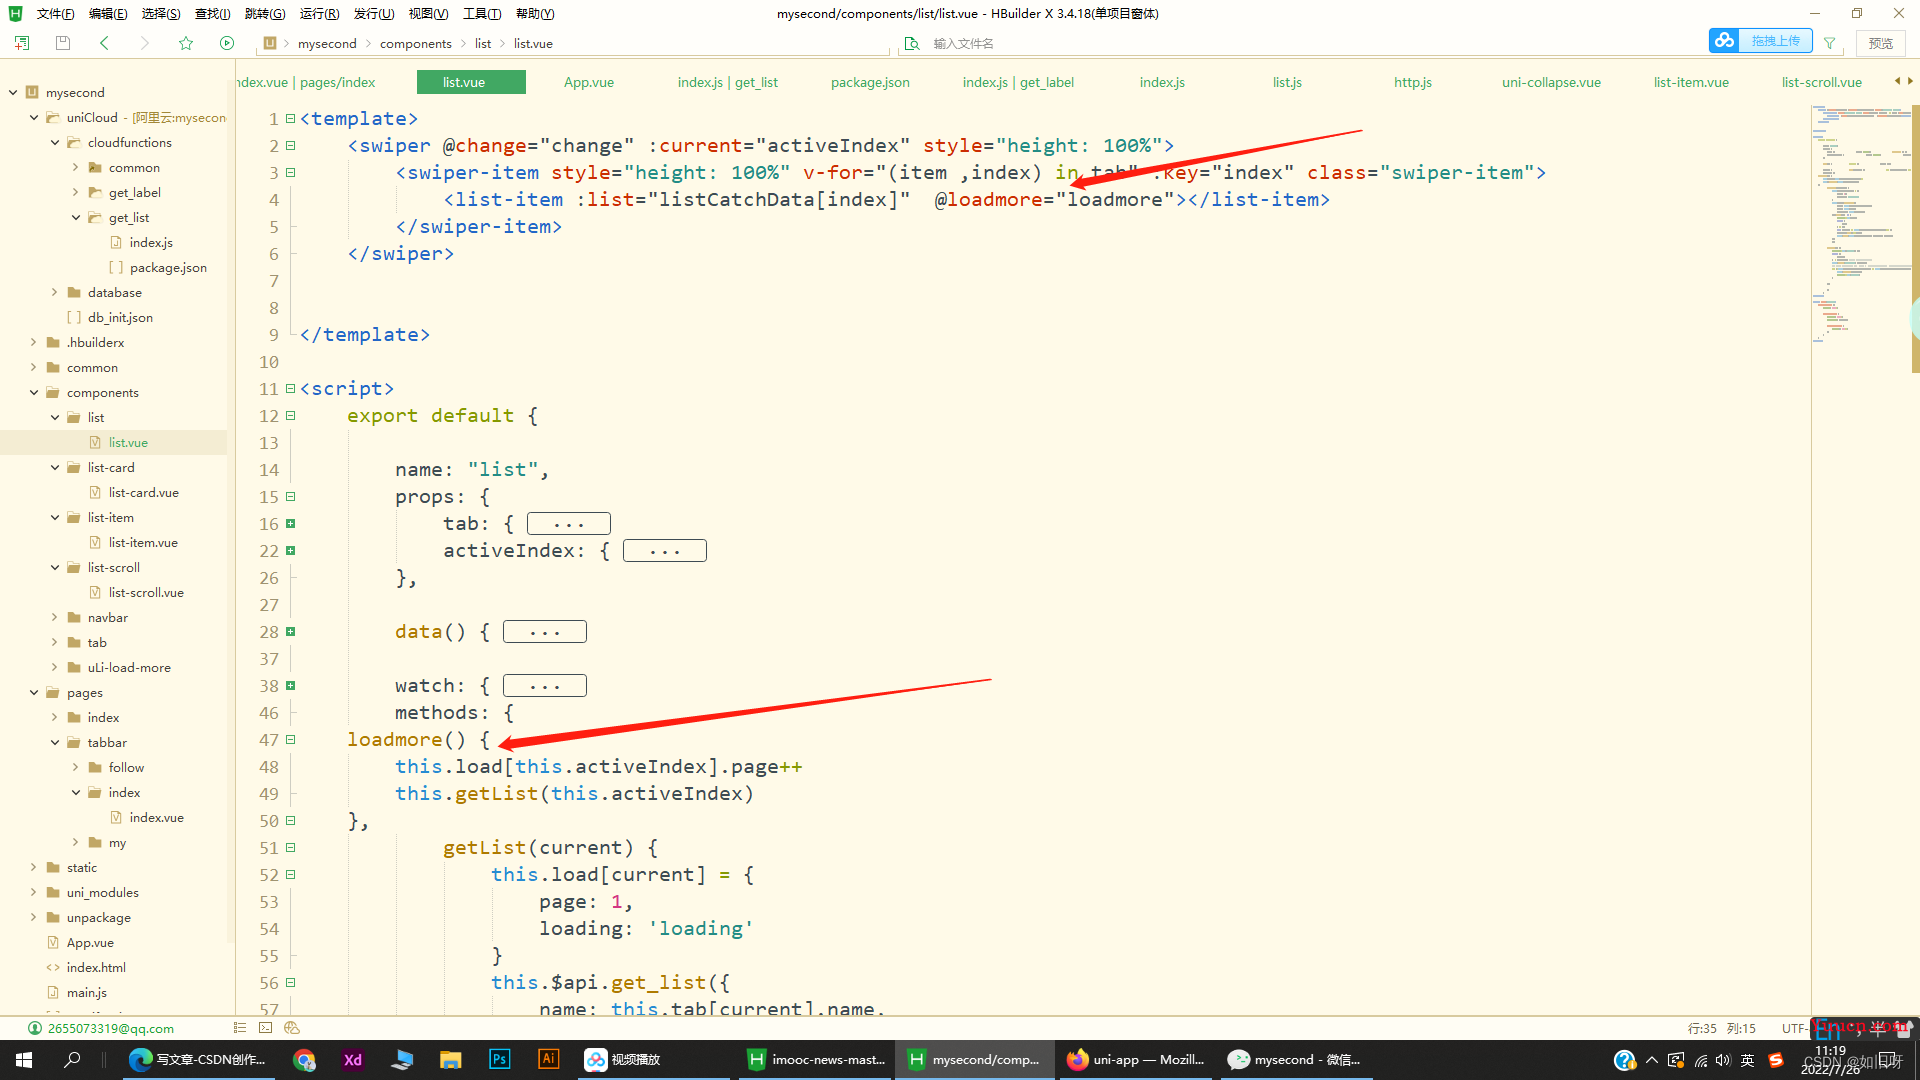
Task: Click the bookmark star icon
Action: tap(186, 43)
